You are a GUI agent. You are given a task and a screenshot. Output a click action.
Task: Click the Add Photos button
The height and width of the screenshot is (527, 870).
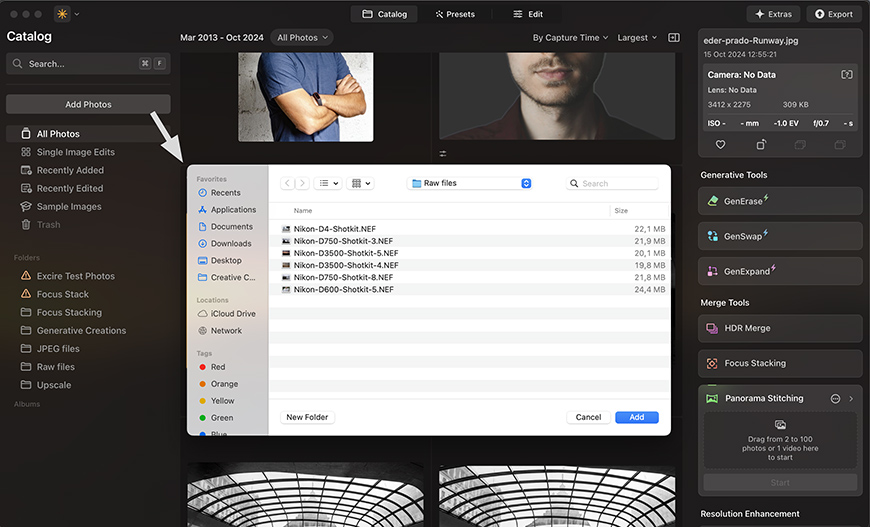[88, 104]
